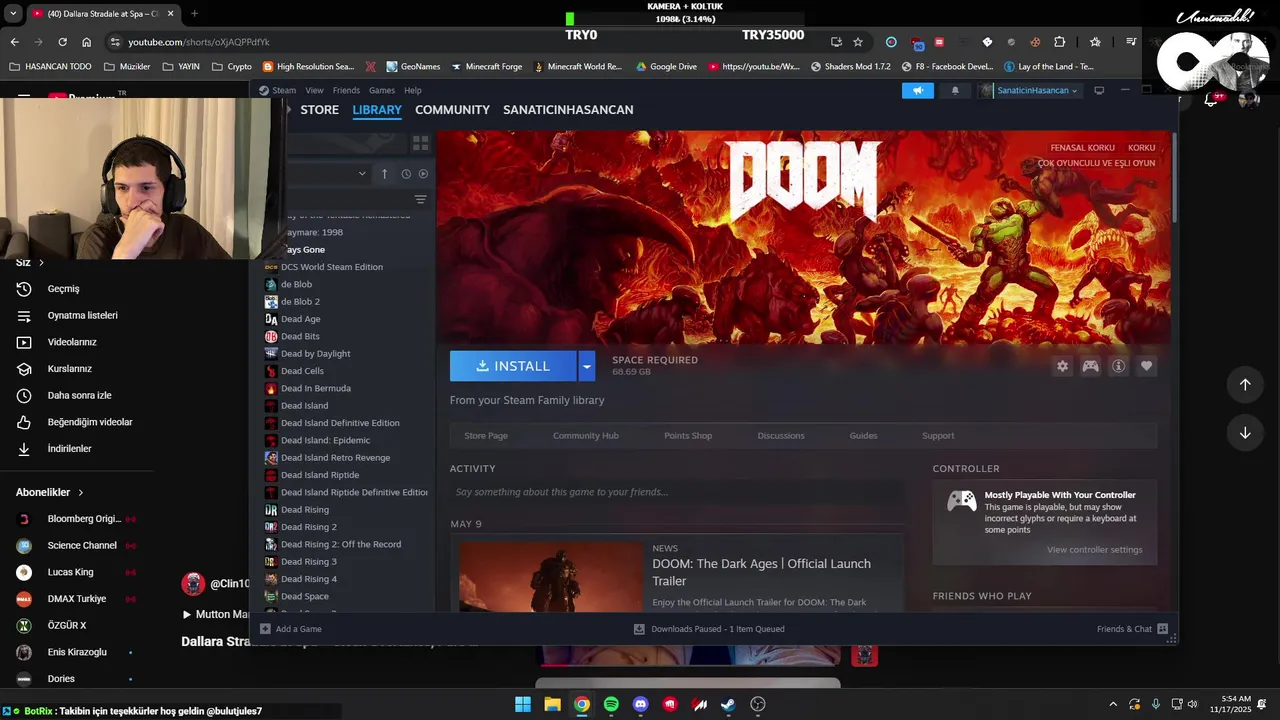Viewport: 1280px width, 720px height.
Task: Open the DOOM: The Dark Ages trailer thumbnail
Action: point(550,576)
